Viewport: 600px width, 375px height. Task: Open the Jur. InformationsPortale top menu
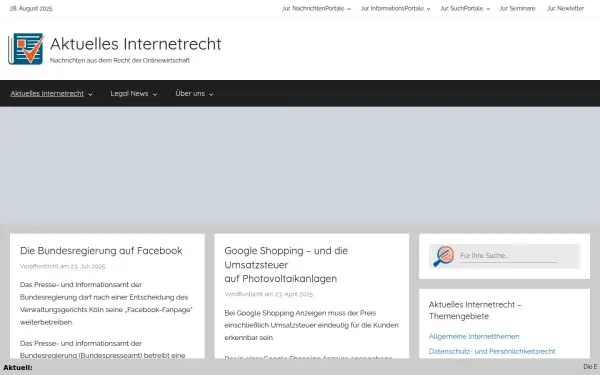tap(392, 8)
